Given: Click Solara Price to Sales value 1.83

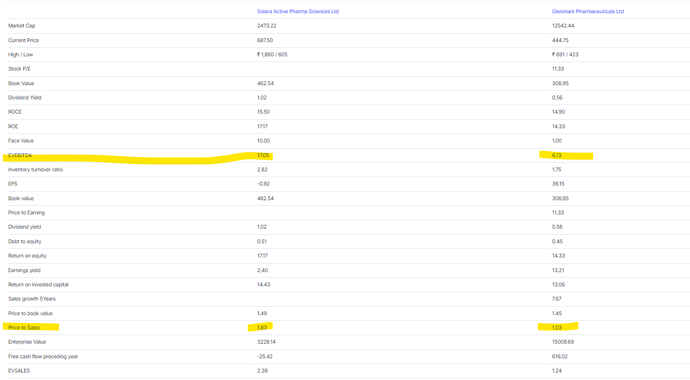Looking at the screenshot, I should (x=262, y=328).
